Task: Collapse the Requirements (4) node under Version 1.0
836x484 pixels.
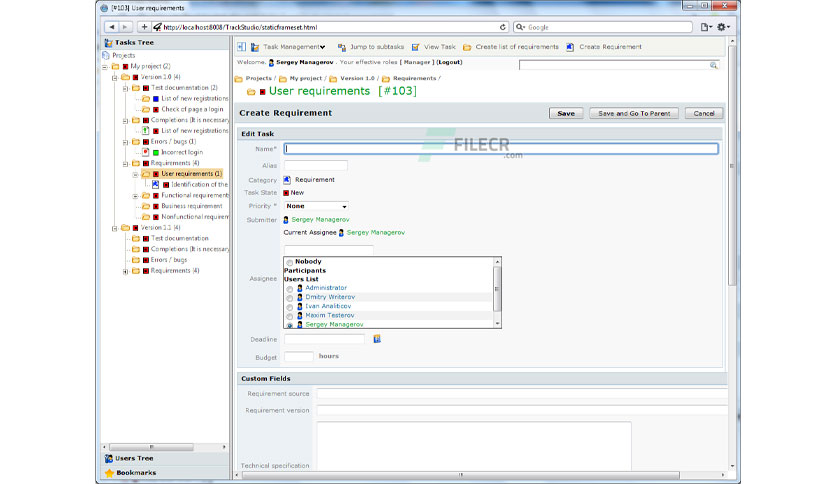Action: (125, 164)
